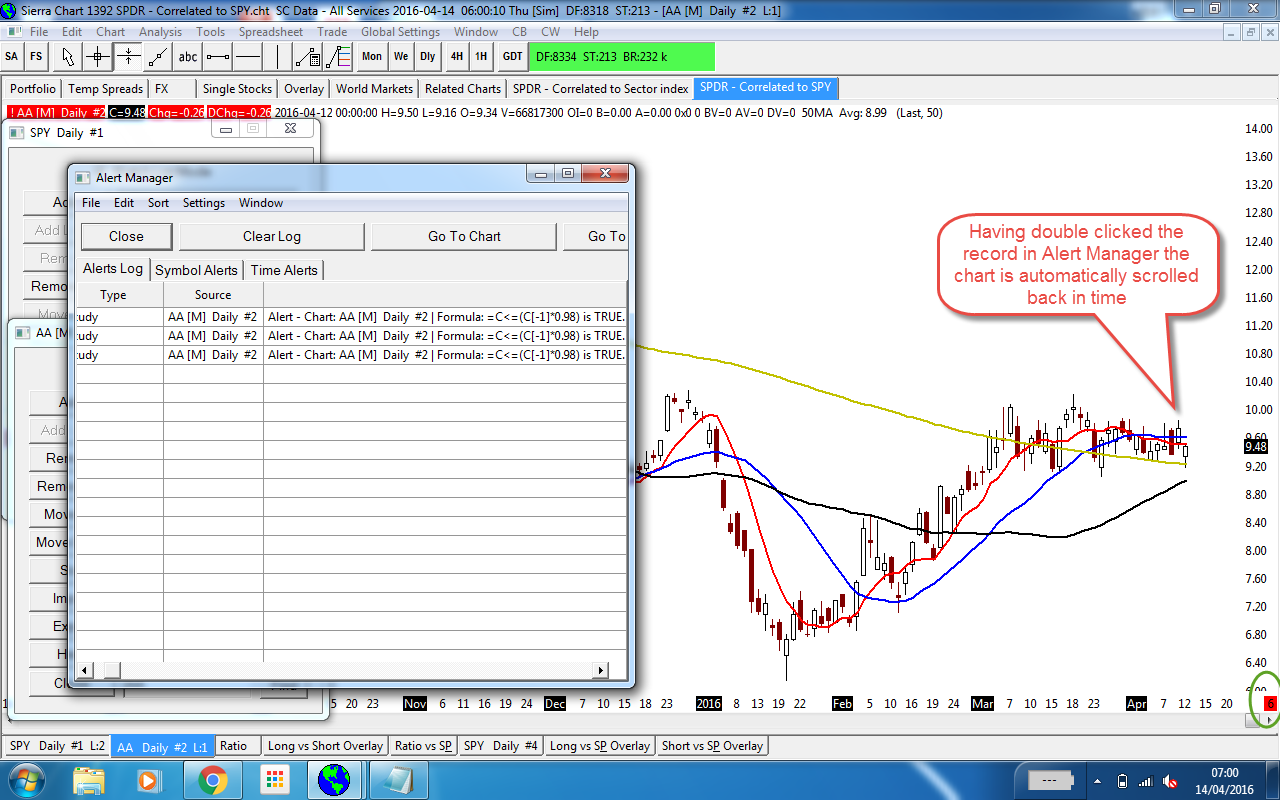The image size is (1280, 800).
Task: Open the CW menu
Action: point(551,32)
